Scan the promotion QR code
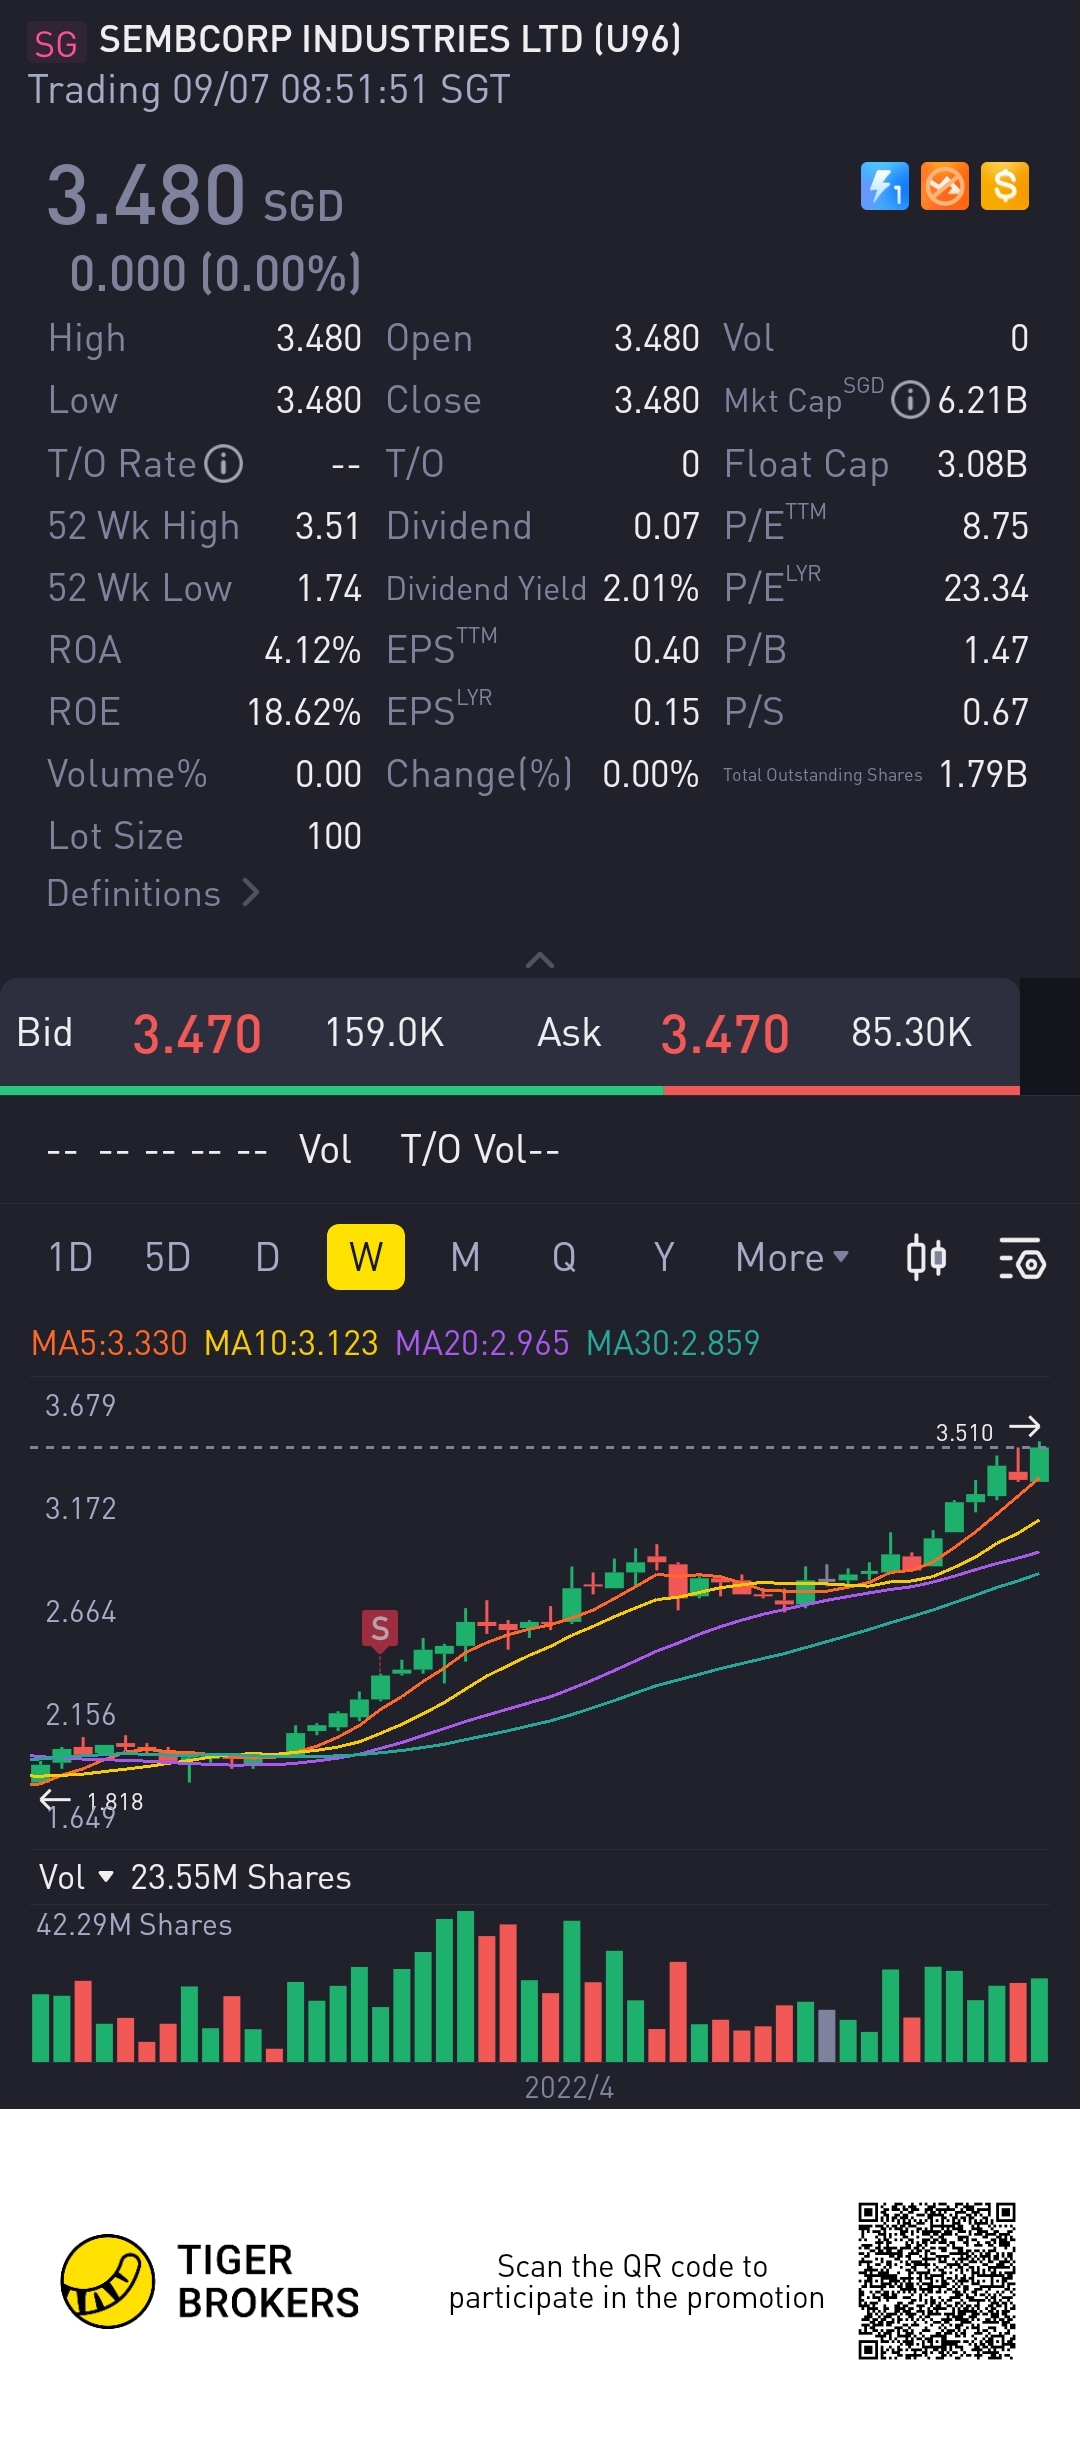Viewport: 1080px width, 2454px height. coord(937,2281)
